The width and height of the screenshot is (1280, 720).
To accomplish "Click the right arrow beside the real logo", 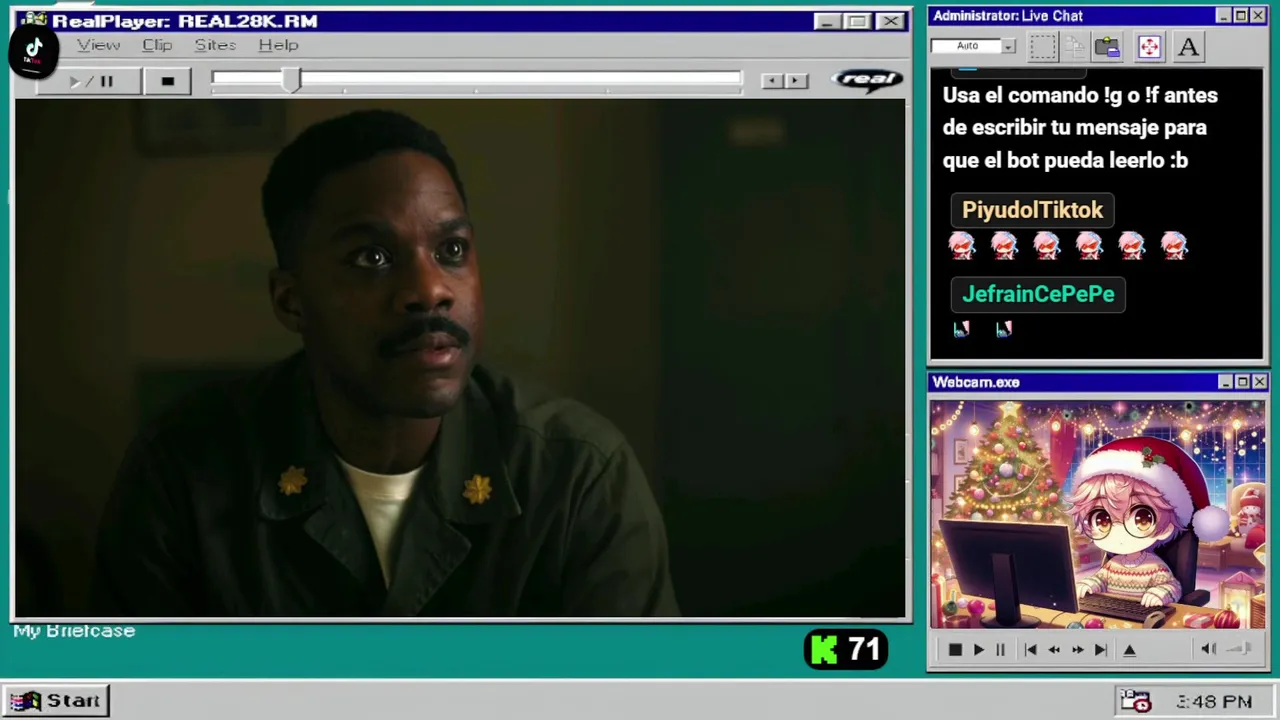I will 796,80.
